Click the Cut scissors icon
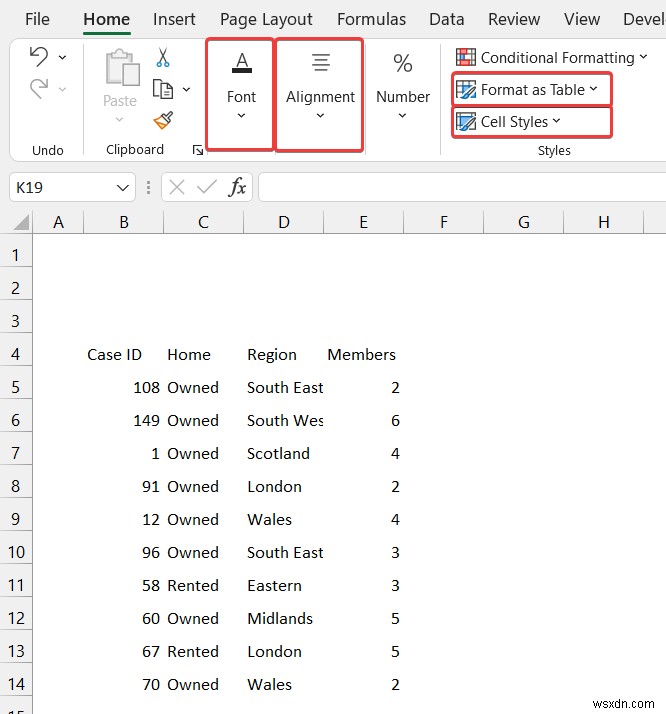Screen dimensions: 666x714 163,58
